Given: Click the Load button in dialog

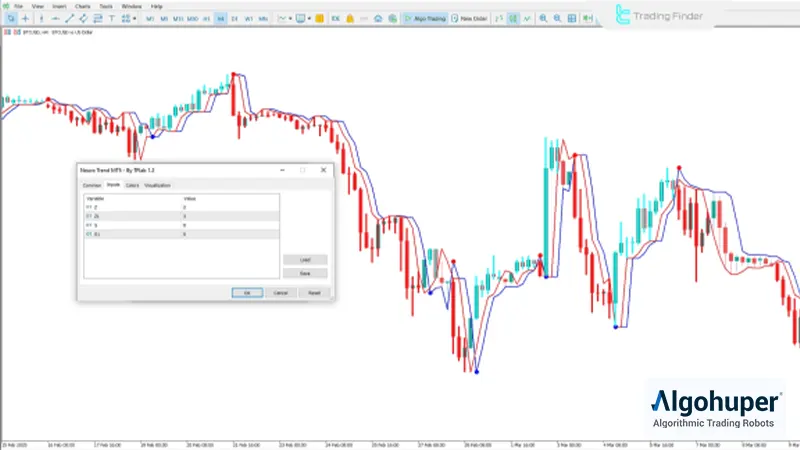Looking at the screenshot, I should [305, 260].
